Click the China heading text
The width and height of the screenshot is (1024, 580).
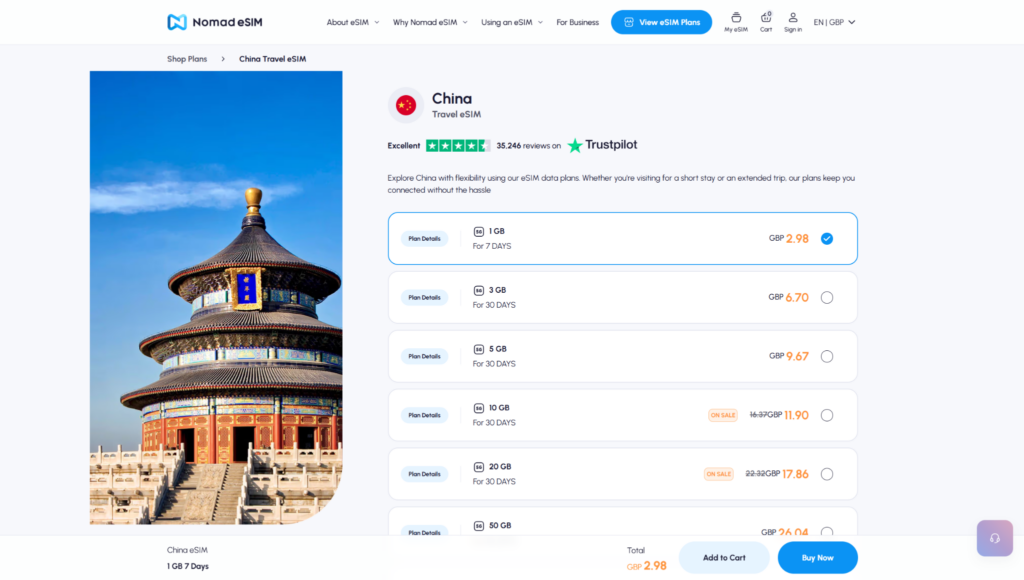452,99
